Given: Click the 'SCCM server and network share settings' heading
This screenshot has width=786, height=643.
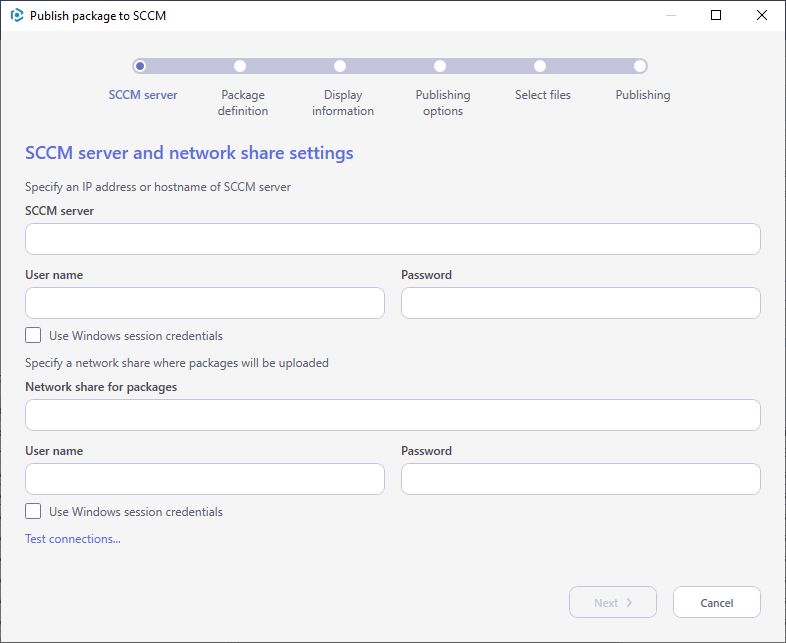Looking at the screenshot, I should click(189, 153).
